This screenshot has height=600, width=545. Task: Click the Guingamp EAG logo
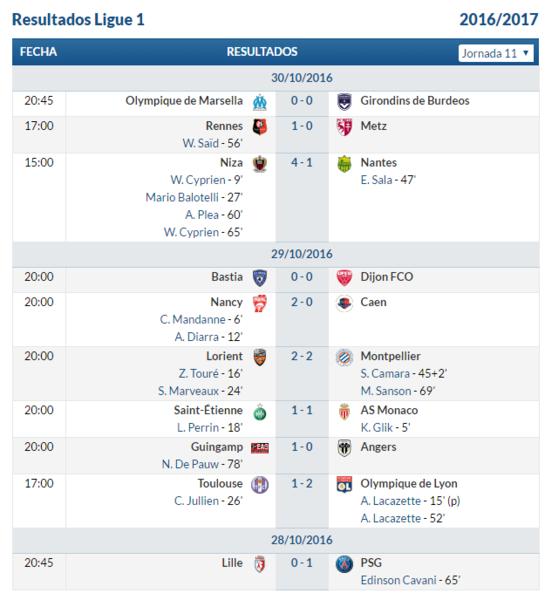point(260,448)
